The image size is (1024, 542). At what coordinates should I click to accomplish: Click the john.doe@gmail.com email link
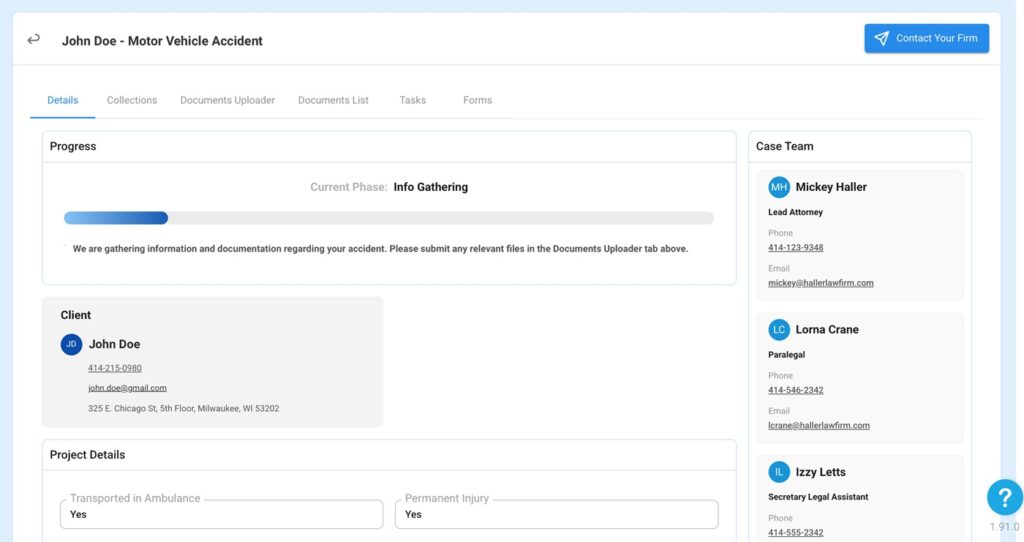pos(127,388)
